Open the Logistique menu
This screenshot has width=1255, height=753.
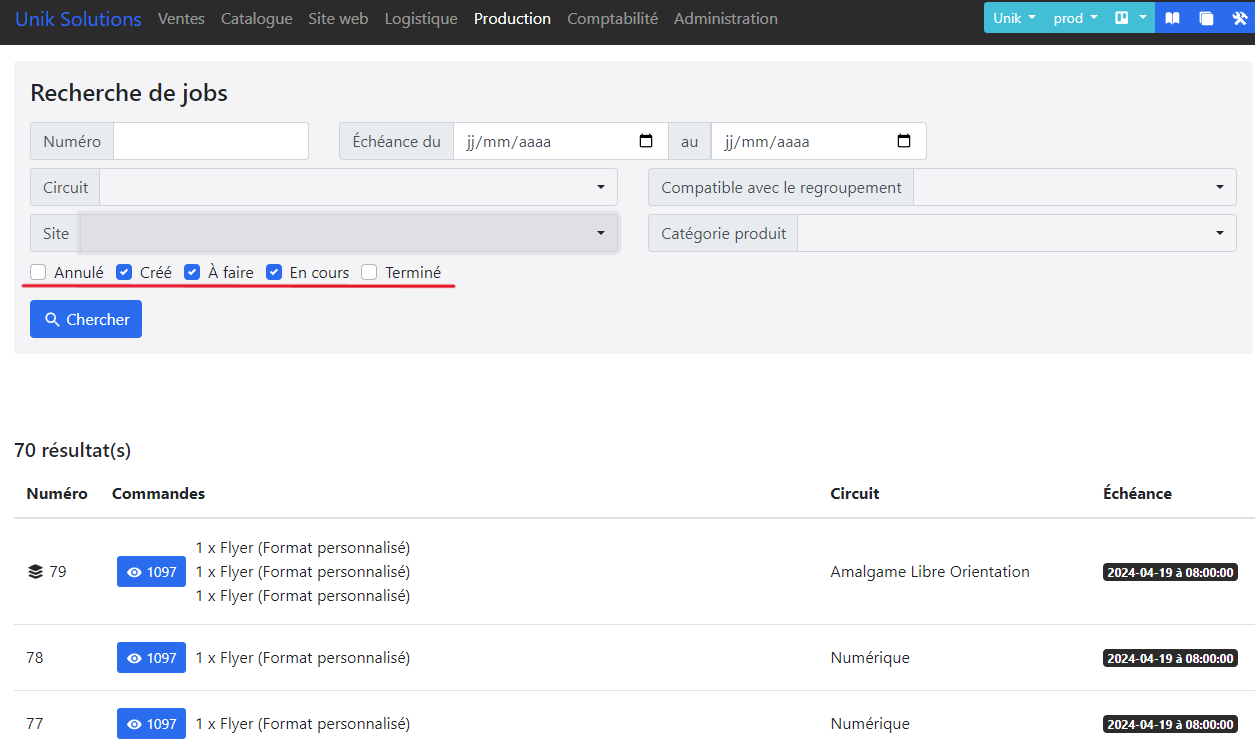(x=420, y=18)
